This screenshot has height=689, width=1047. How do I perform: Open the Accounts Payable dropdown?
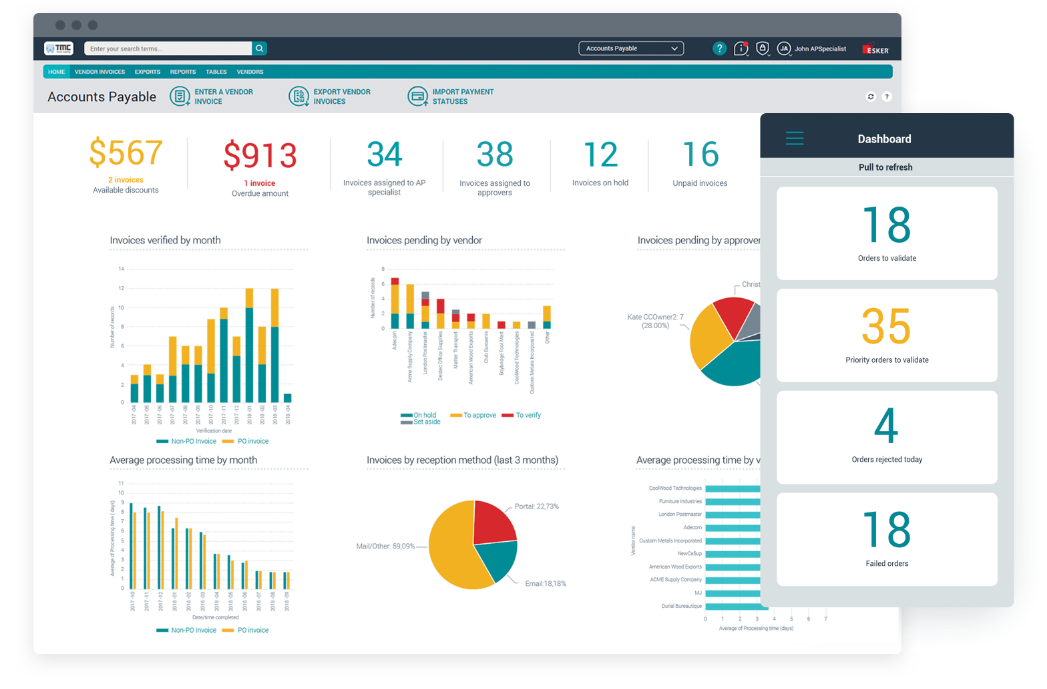pos(631,48)
